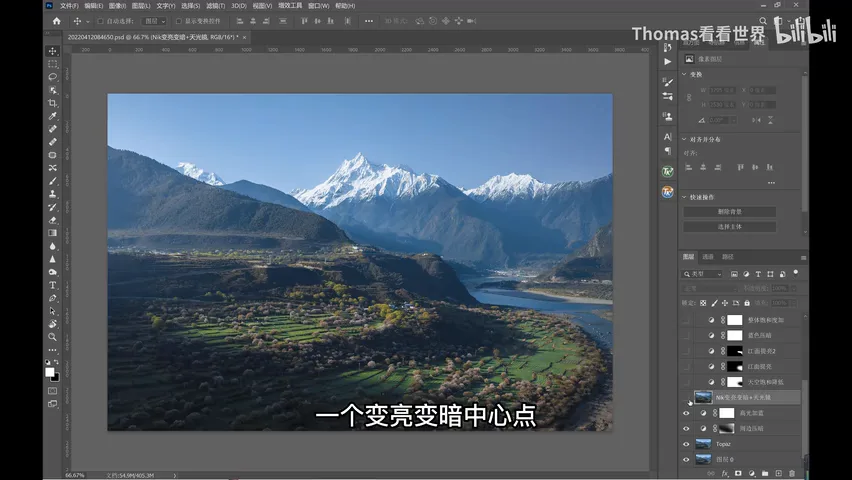Hide the 高光加蓝 adjustment layer
852x480 pixels.
(686, 413)
